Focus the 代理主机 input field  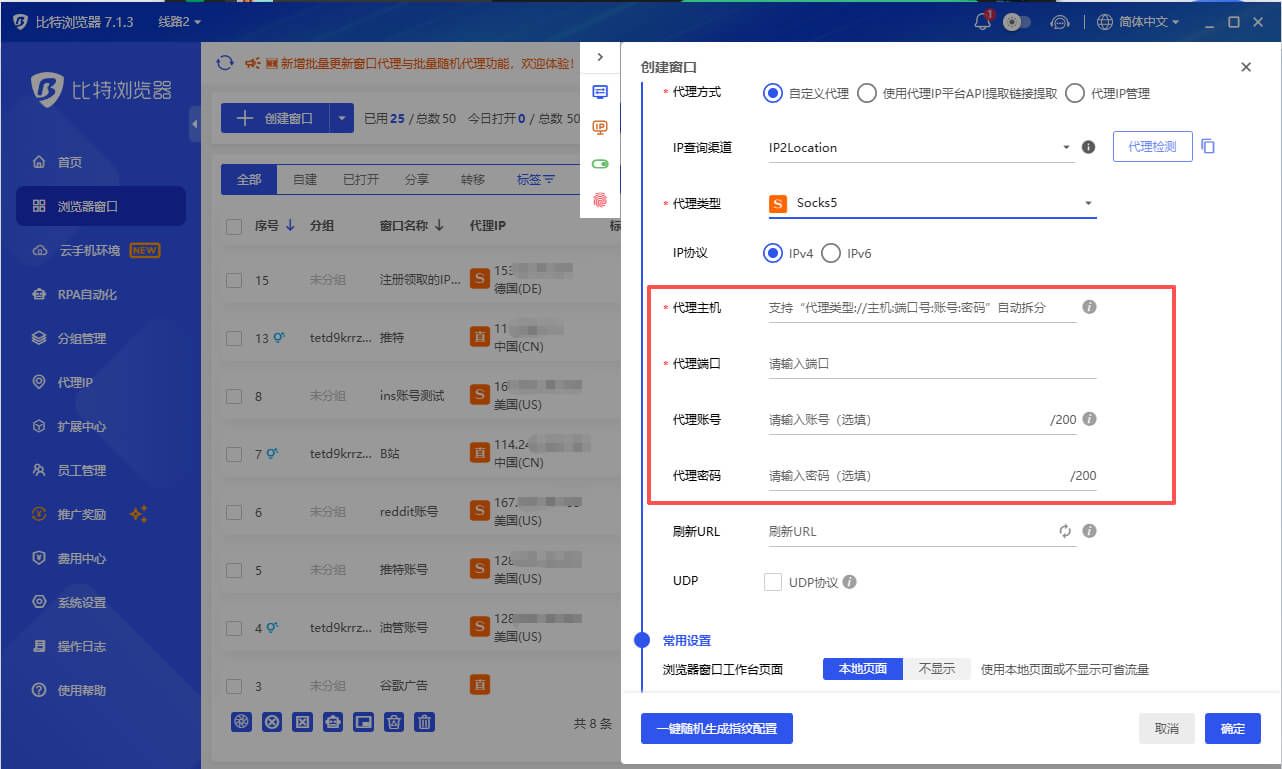tap(921, 308)
